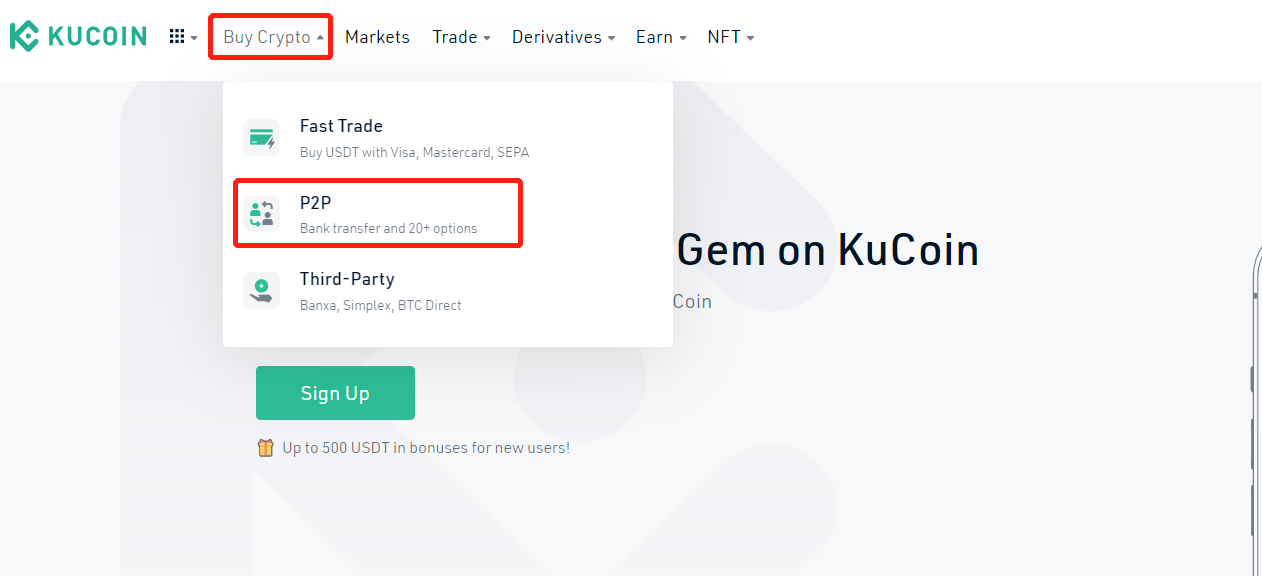Open the nine-dot apps grid icon
The height and width of the screenshot is (588, 1262).
click(177, 37)
